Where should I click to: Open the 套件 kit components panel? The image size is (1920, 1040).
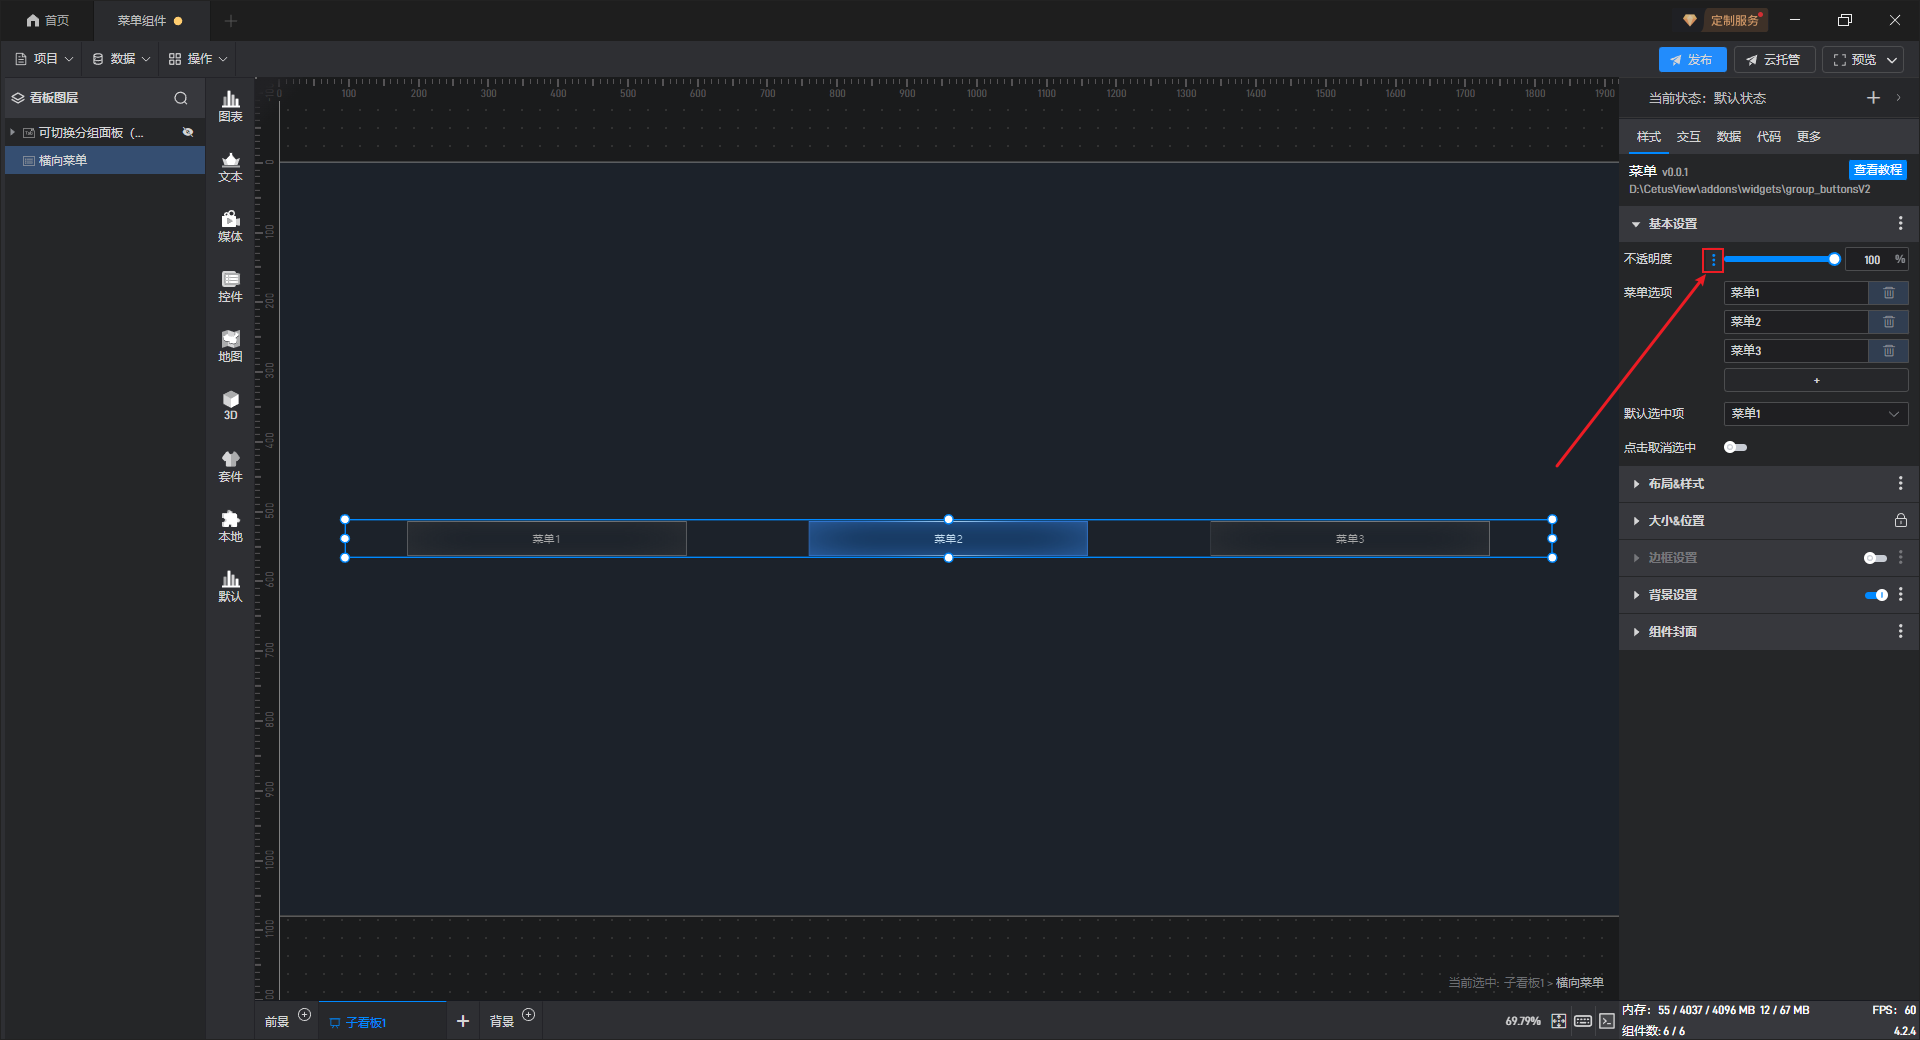coord(230,466)
